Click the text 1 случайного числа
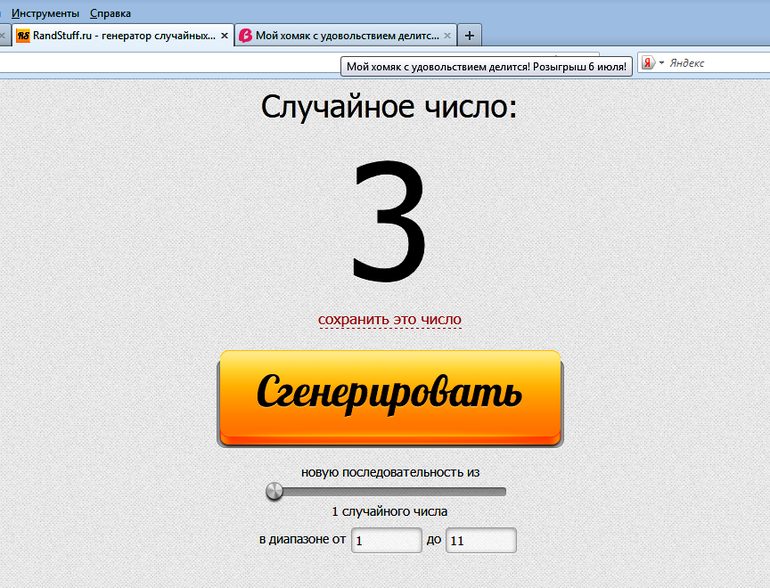 coord(389,511)
